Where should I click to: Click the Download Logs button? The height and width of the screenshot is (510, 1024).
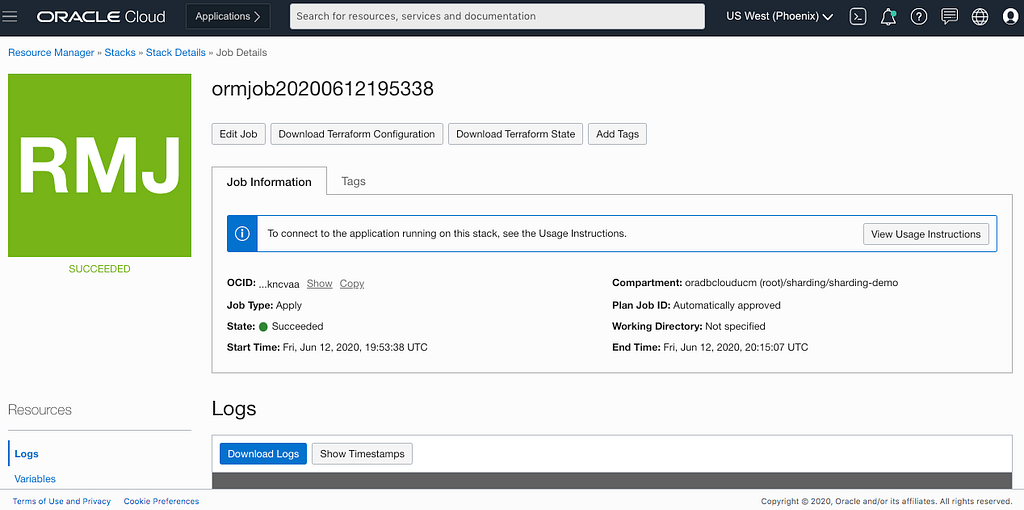pyautogui.click(x=263, y=453)
